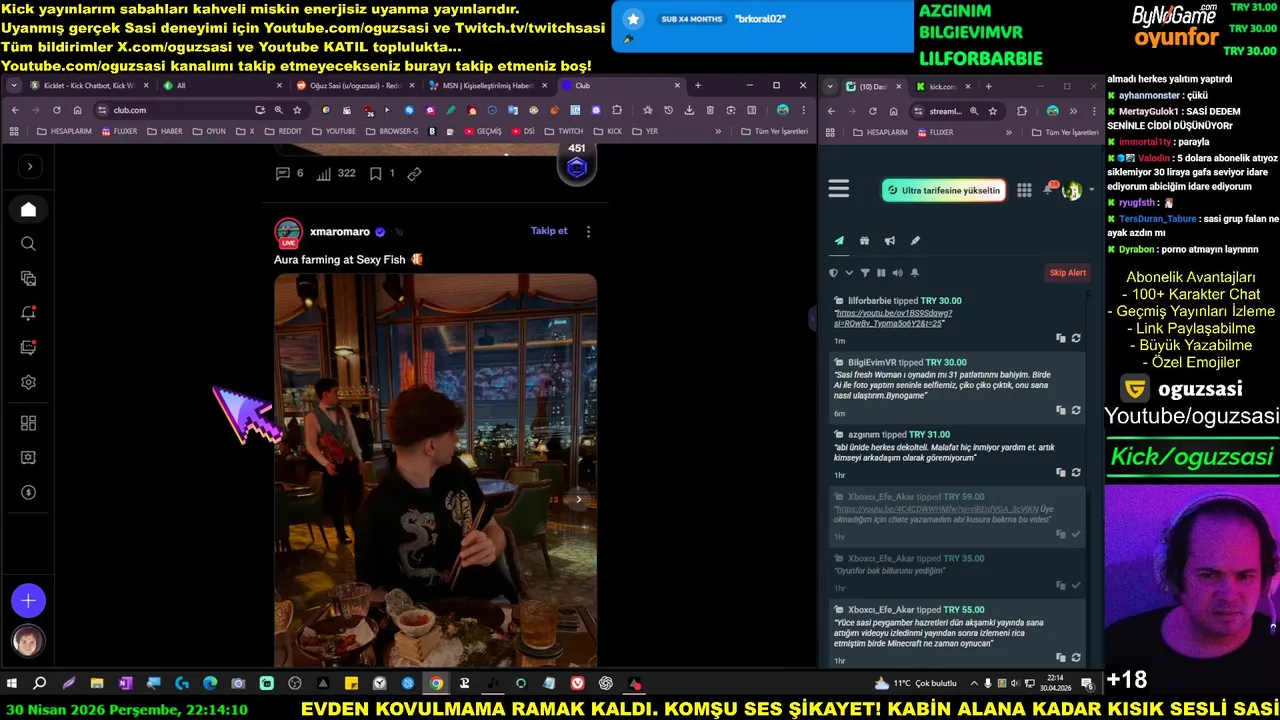Select the pen icon tab in Streamlabs

[x=914, y=240]
